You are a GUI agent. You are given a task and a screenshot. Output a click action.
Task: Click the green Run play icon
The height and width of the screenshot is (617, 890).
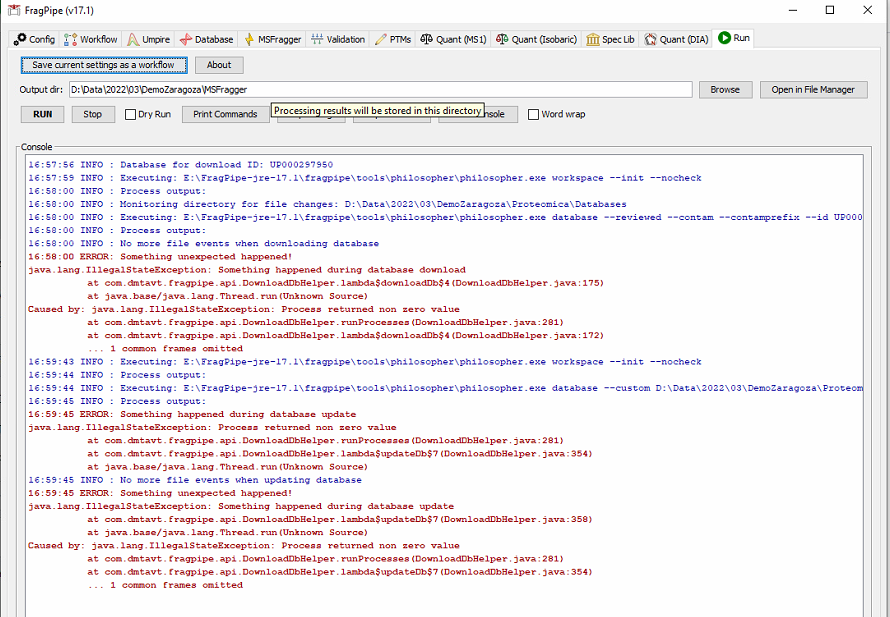point(726,39)
